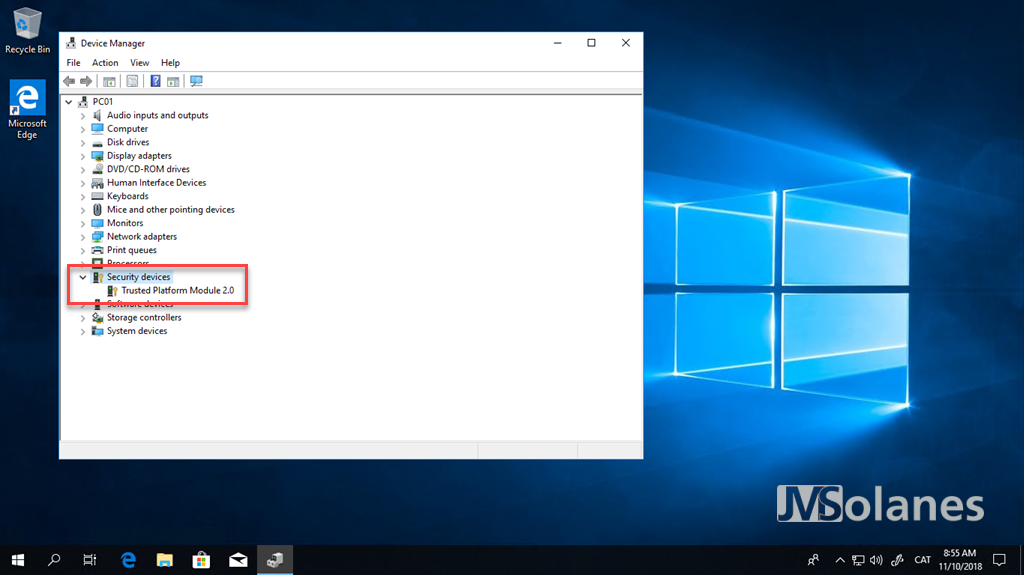Expand the Storage controllers category

pyautogui.click(x=83, y=318)
